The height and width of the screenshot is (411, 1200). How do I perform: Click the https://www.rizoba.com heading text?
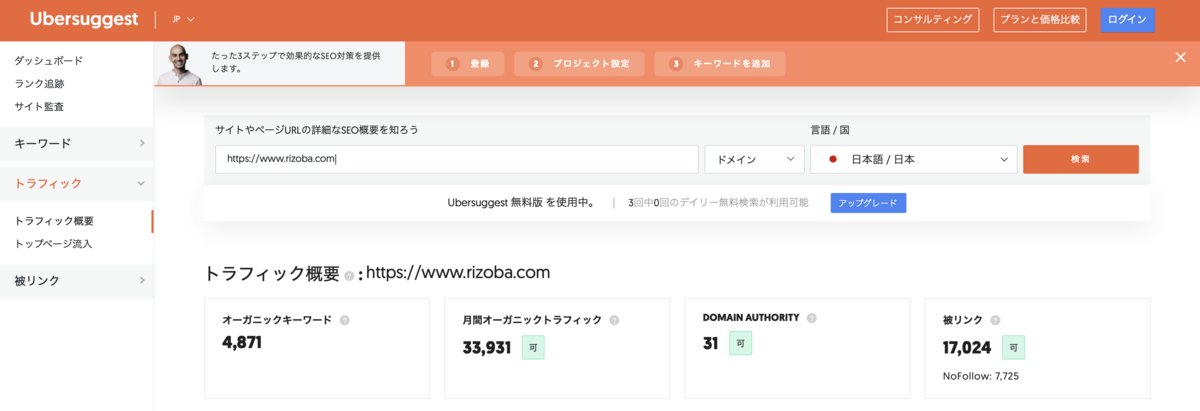458,273
